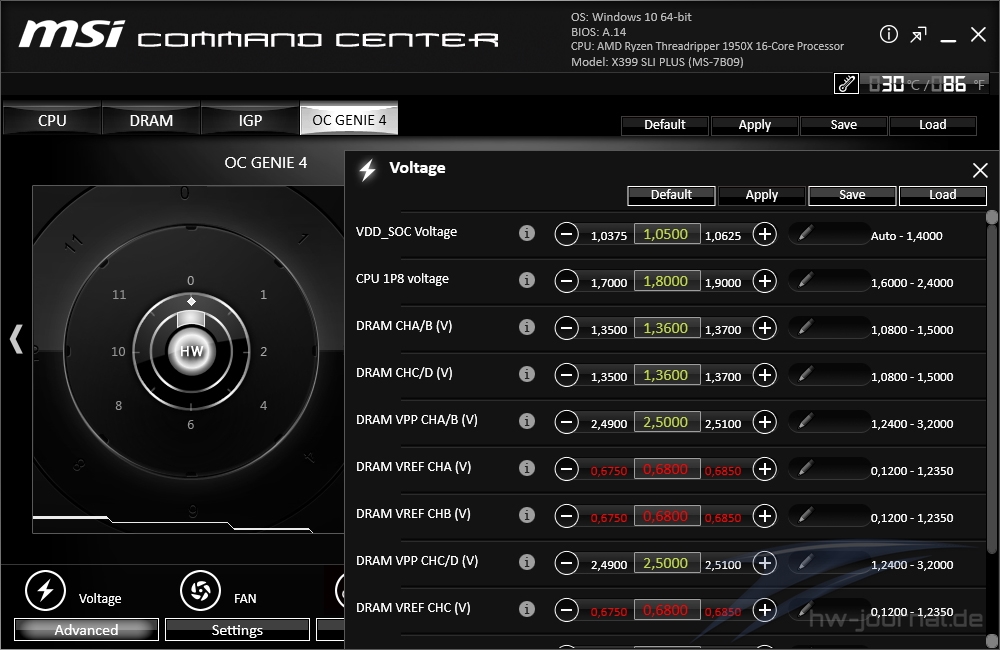Open the information icon in title bar
1000x650 pixels.
(888, 34)
